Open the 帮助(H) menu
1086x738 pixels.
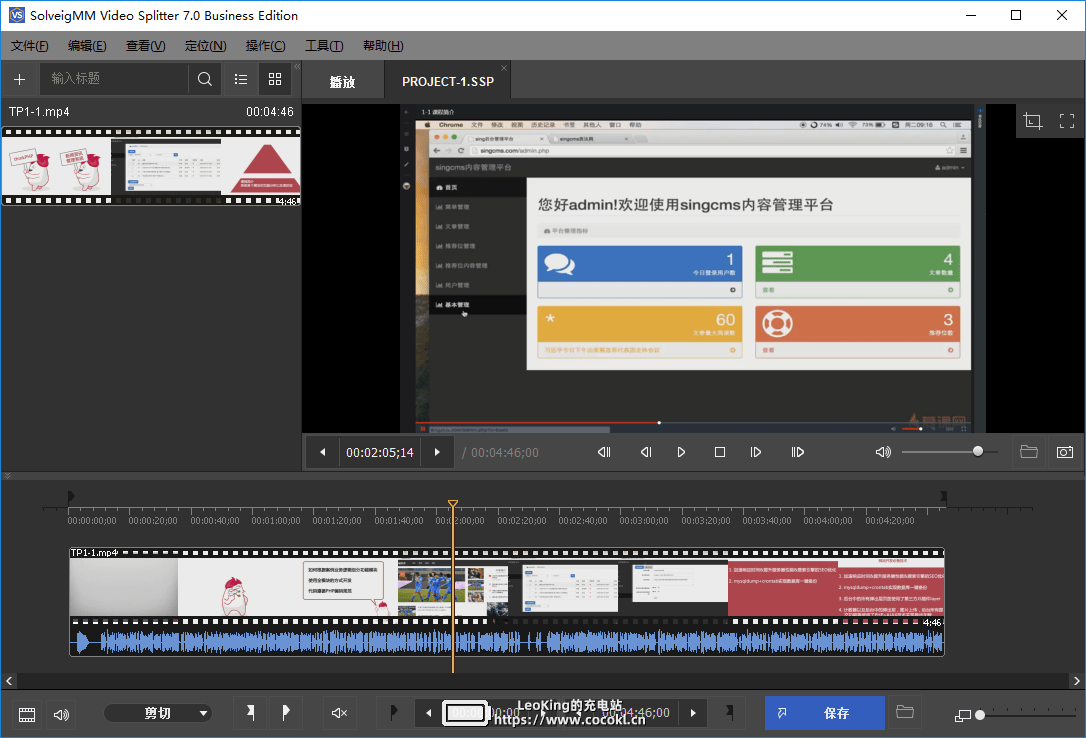point(383,46)
